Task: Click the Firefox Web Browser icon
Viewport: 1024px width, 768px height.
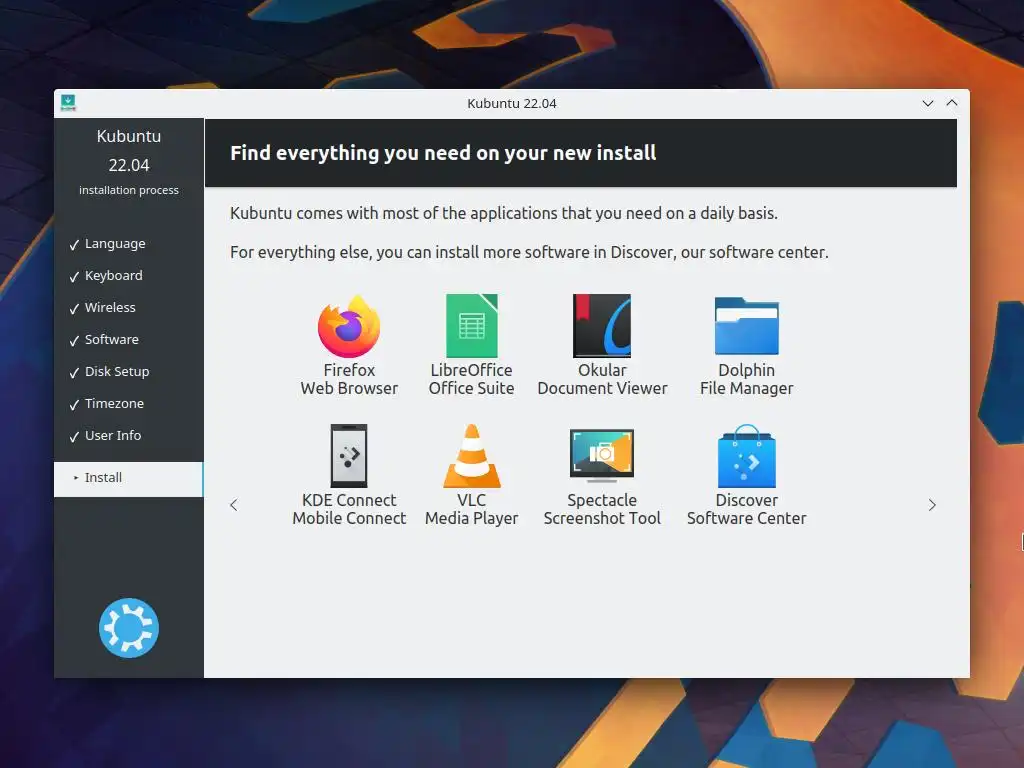Action: click(349, 326)
